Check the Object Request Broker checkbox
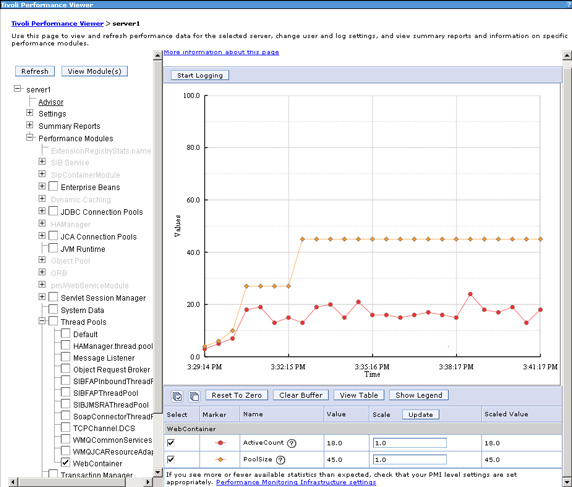Screen dimensions: 572x487 tap(66, 369)
